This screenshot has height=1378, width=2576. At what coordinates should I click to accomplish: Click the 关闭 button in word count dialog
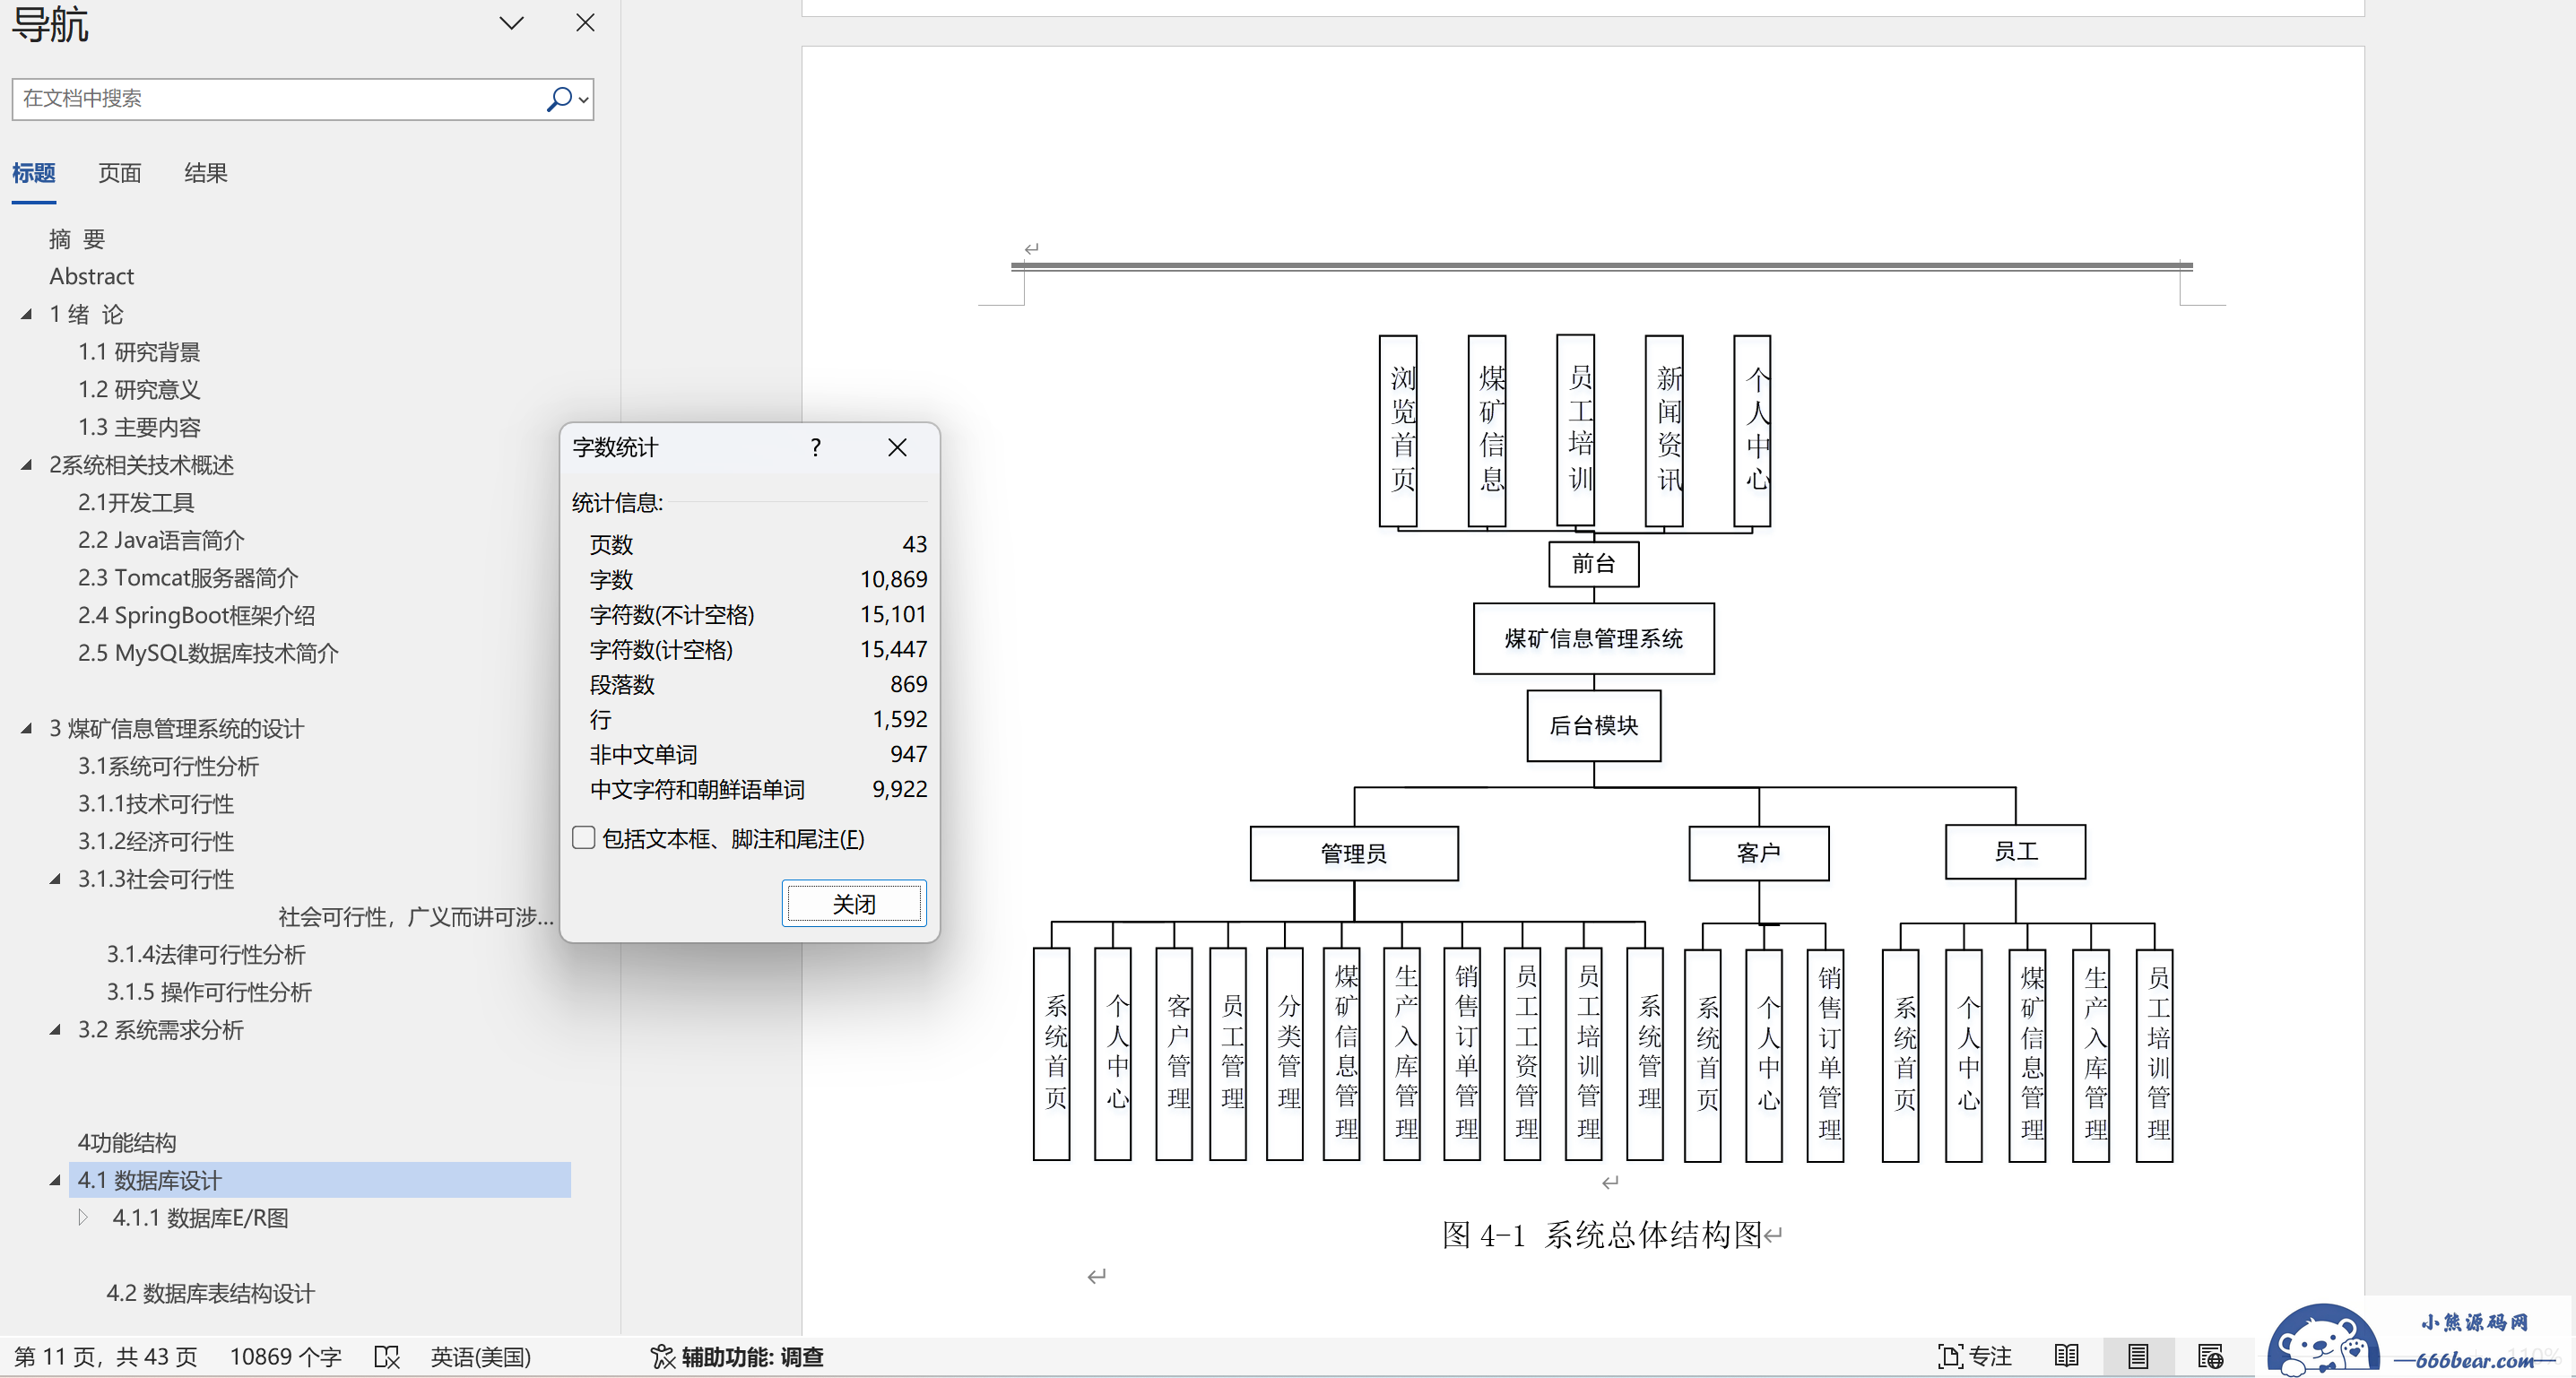coord(854,904)
